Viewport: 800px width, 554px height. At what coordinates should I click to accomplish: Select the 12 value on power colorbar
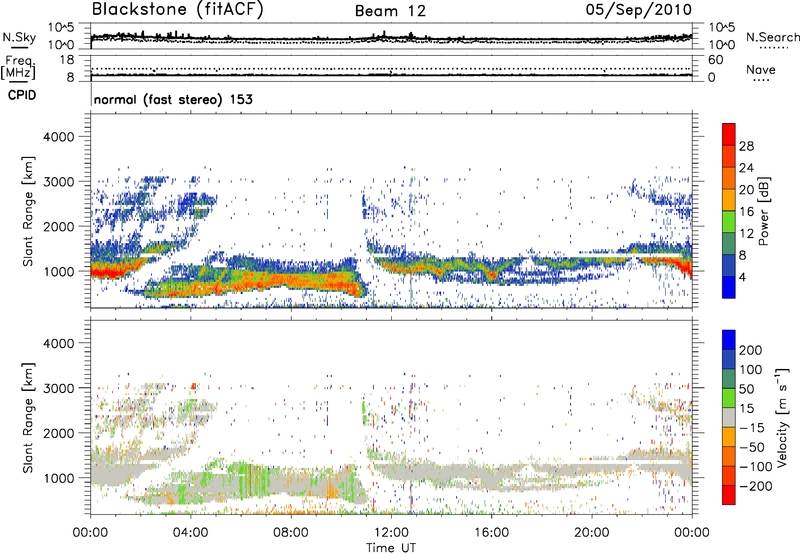coord(746,234)
